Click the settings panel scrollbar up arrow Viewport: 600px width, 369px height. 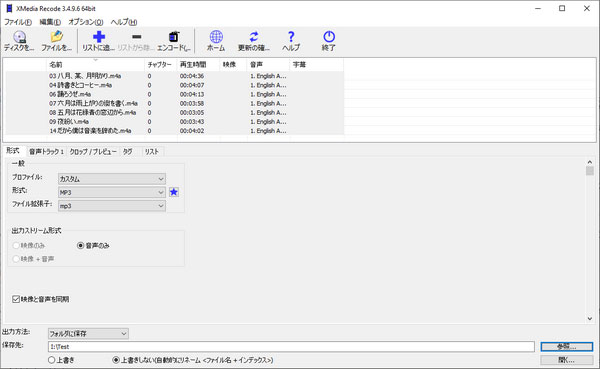tap(590, 162)
